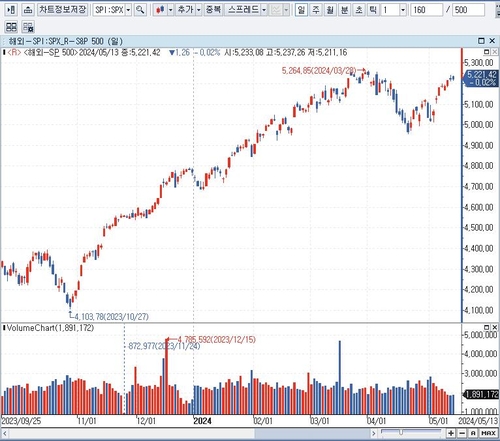Click the 5,300.00 price axis label
The width and height of the screenshot is (500, 441).
point(479,63)
